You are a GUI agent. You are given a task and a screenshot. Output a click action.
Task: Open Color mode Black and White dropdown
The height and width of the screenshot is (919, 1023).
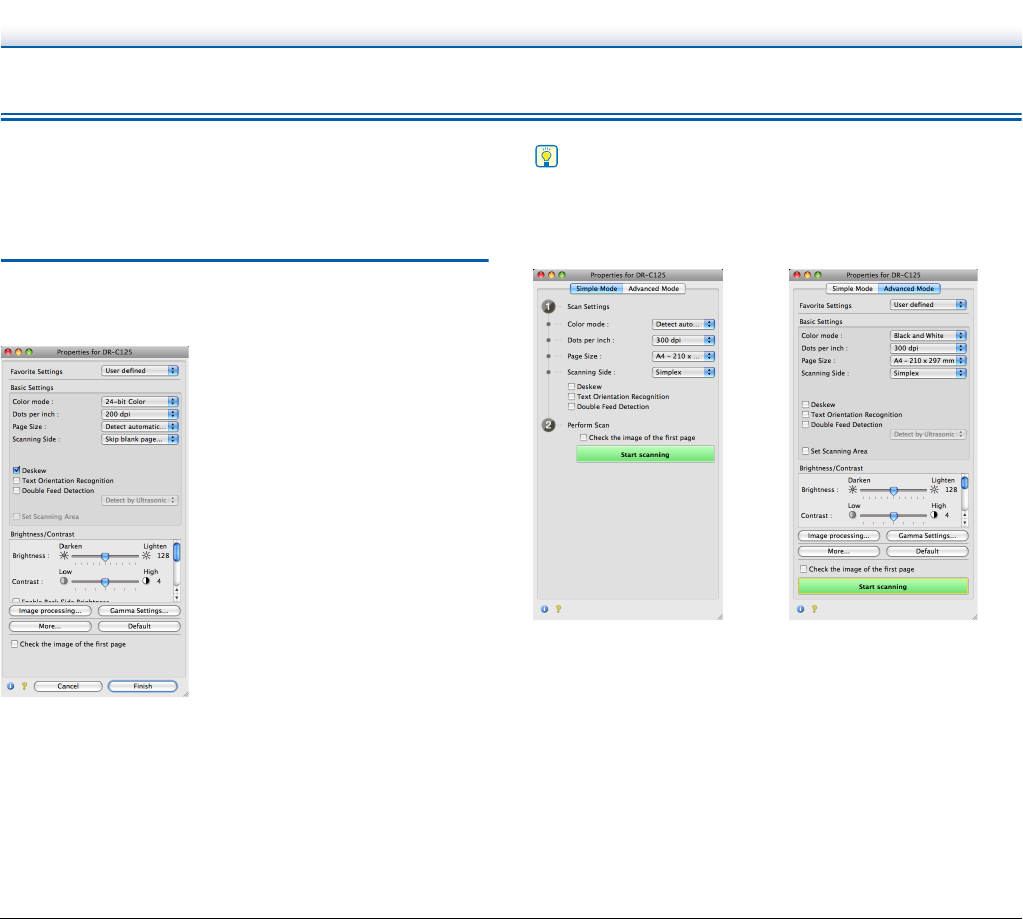click(x=928, y=335)
